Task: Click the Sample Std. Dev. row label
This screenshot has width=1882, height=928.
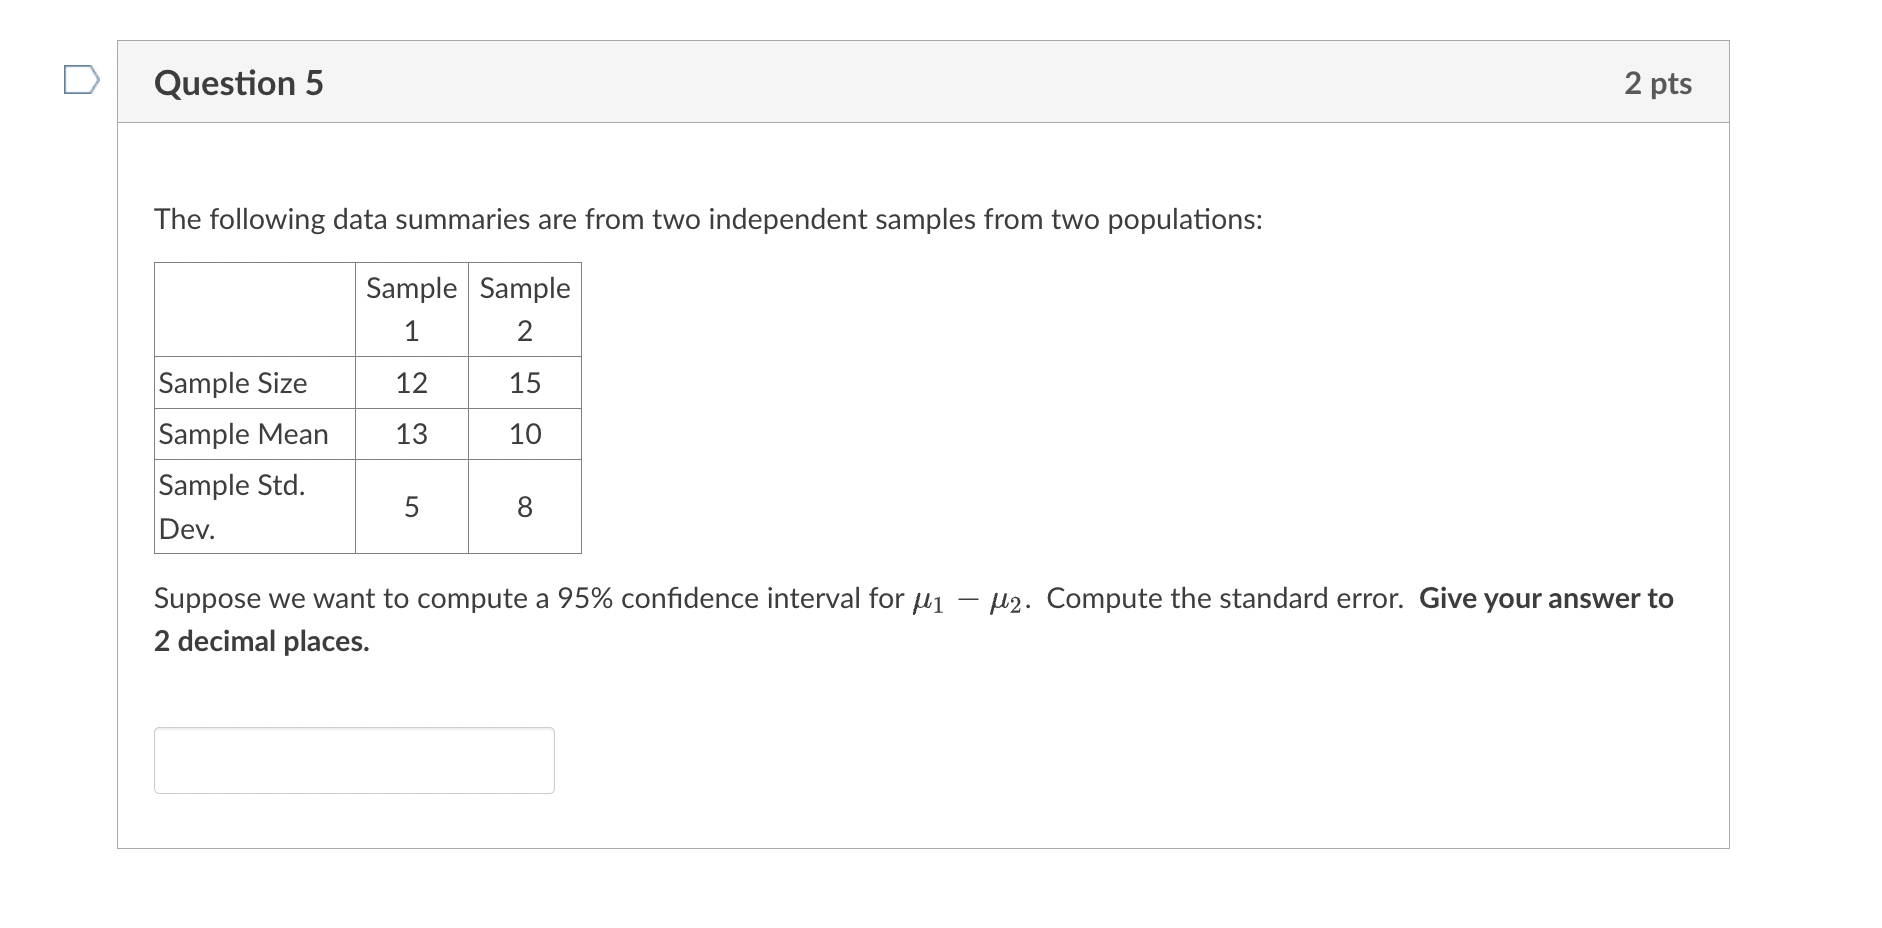Action: (231, 506)
